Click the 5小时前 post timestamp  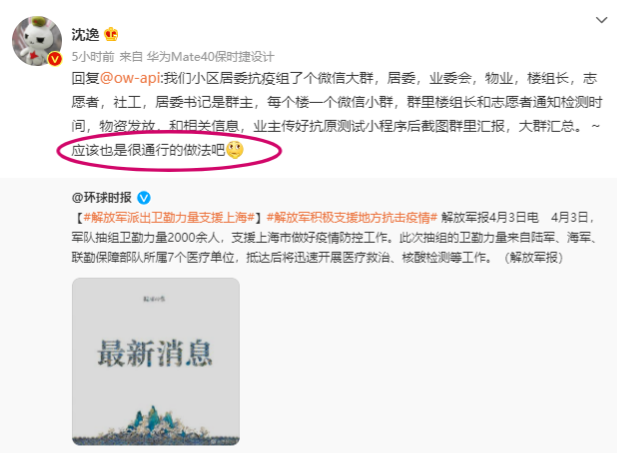pos(93,57)
